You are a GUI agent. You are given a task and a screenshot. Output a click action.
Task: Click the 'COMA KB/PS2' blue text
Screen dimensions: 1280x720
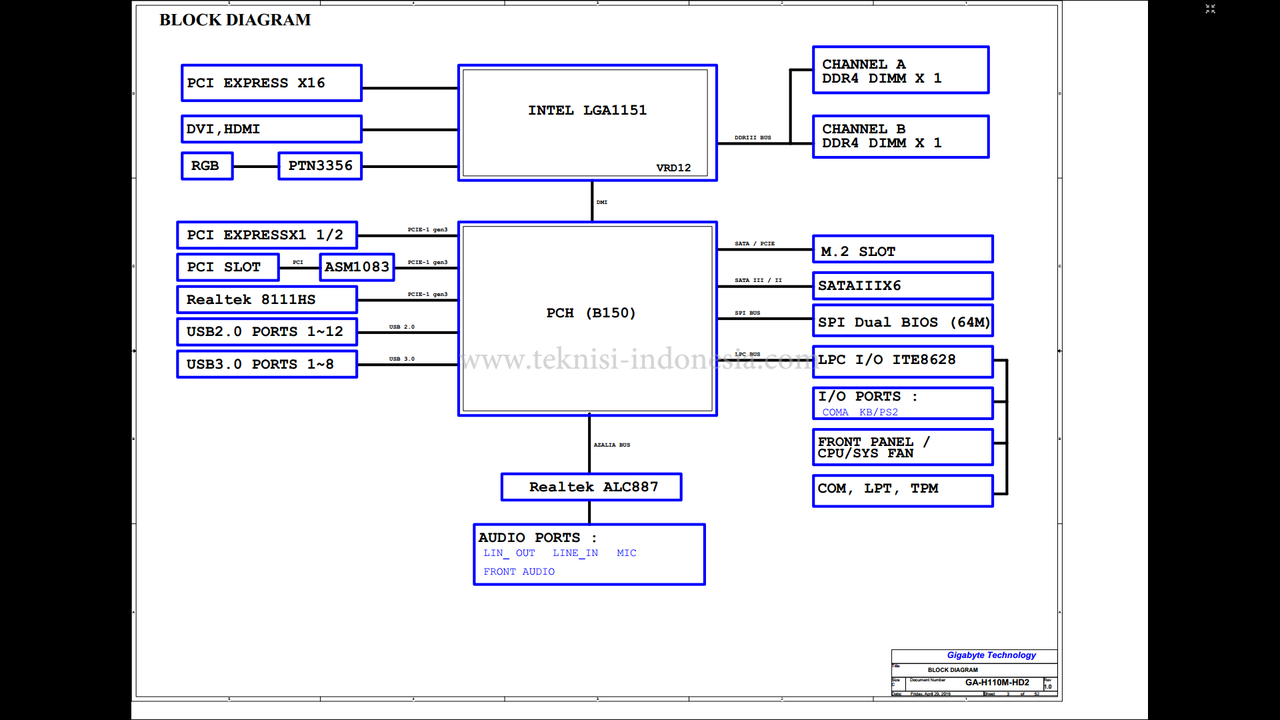tap(860, 412)
